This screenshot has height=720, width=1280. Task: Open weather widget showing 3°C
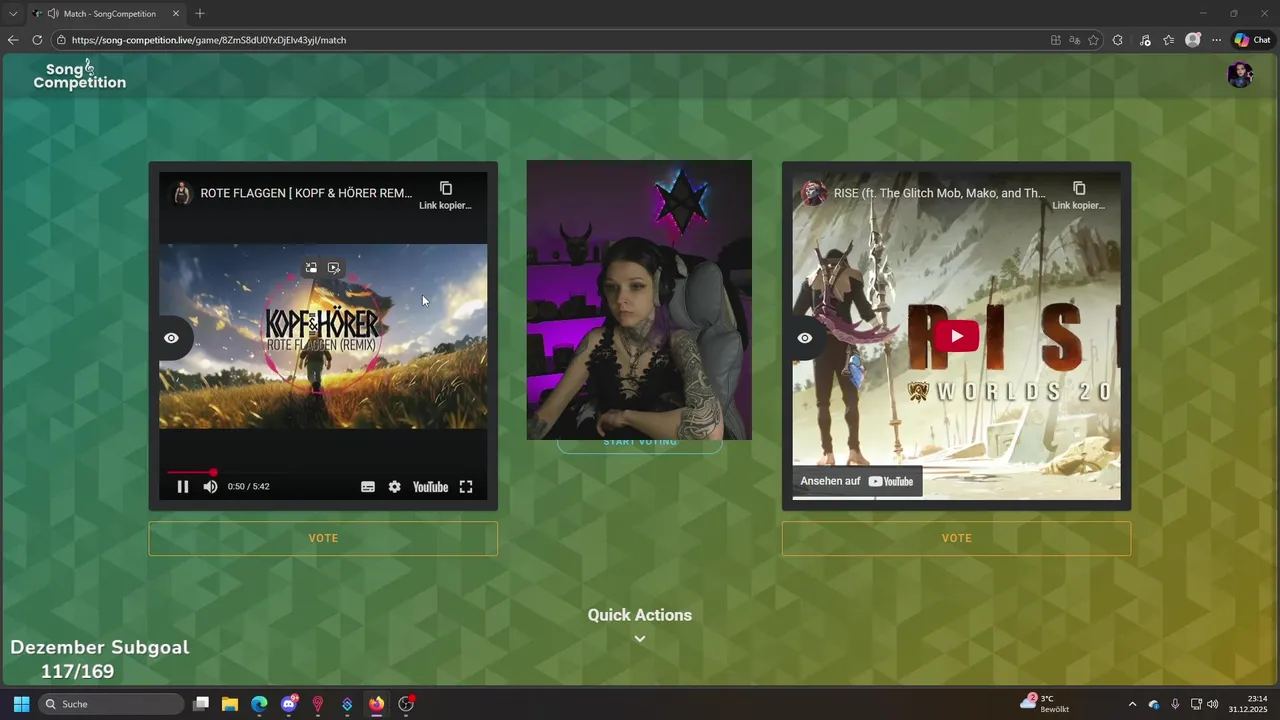(x=1044, y=703)
